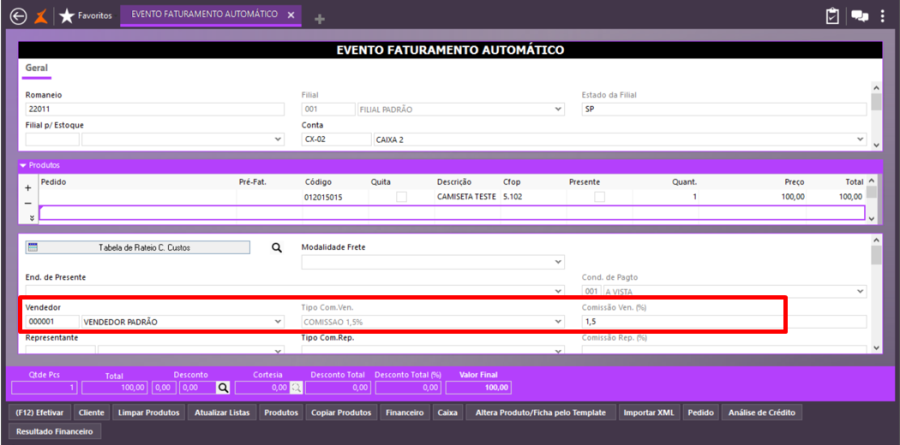
Task: Open the orange application logo menu
Action: point(41,16)
